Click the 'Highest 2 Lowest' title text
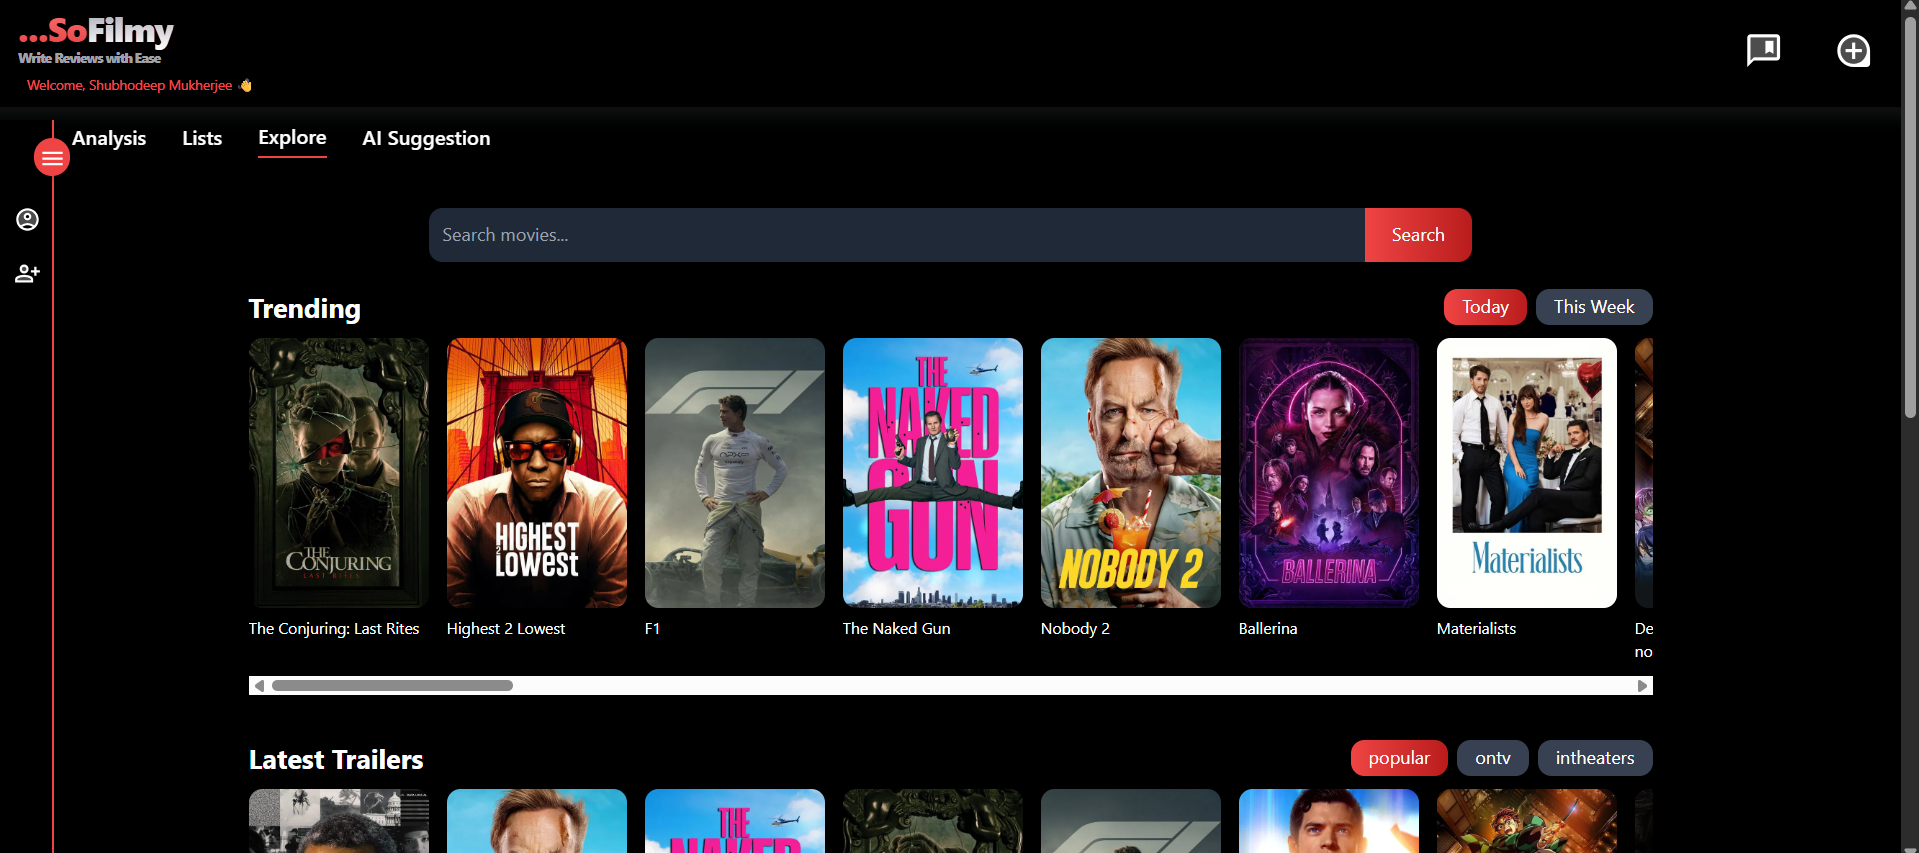1919x853 pixels. pos(506,629)
